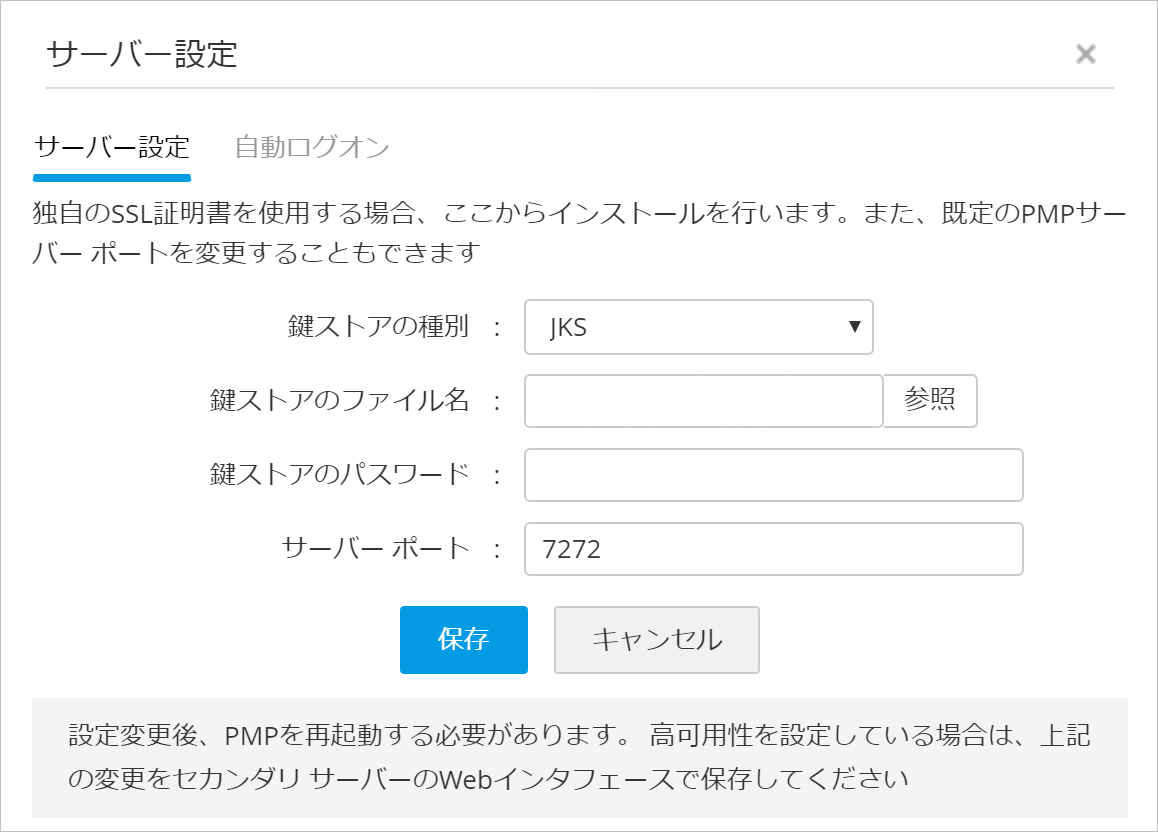Click the 鍵ストアのパスワード field label

pyautogui.click(x=339, y=475)
